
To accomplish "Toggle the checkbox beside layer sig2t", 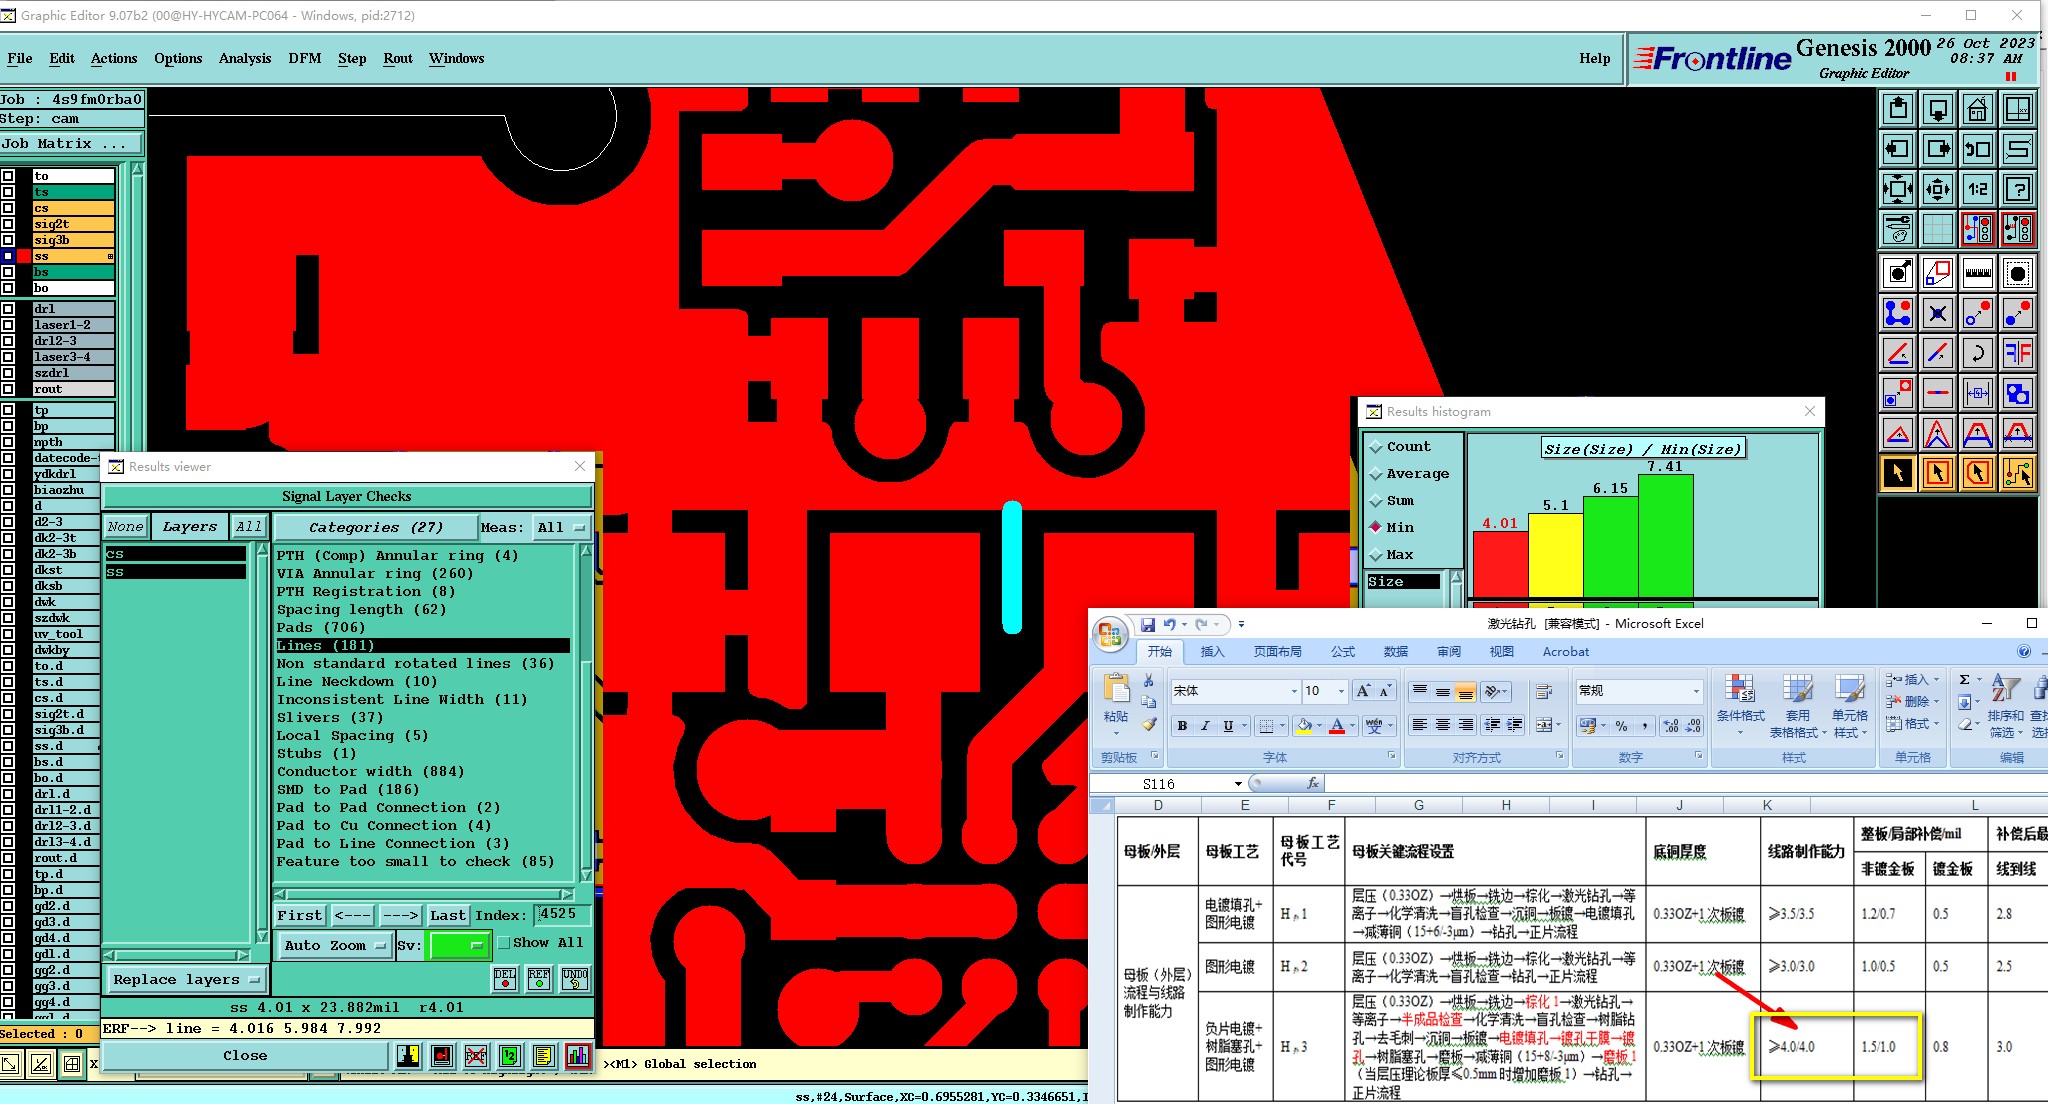I will tap(8, 224).
